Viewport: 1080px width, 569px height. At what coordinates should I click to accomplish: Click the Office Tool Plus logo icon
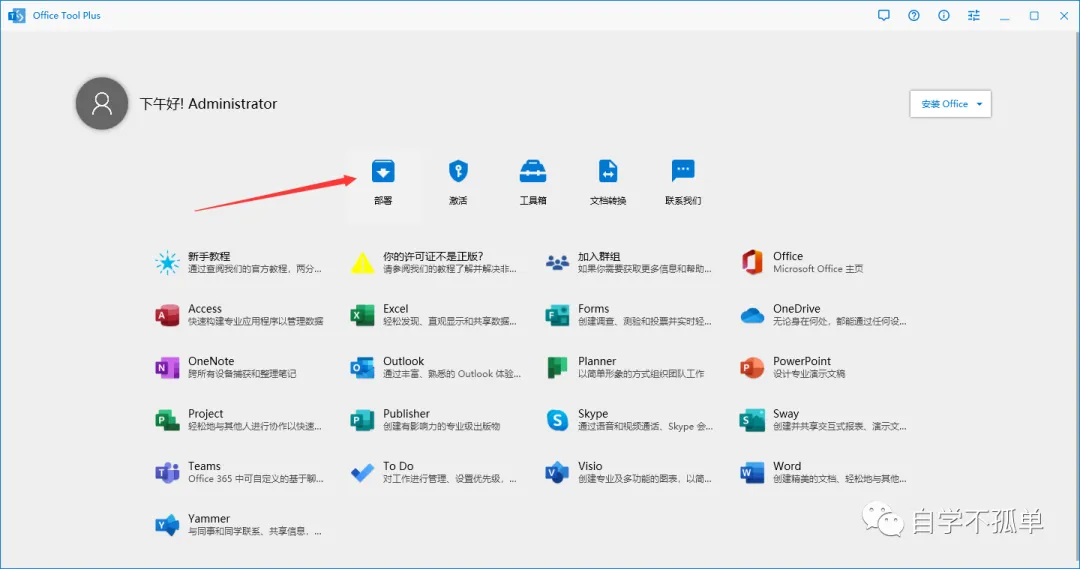(17, 15)
